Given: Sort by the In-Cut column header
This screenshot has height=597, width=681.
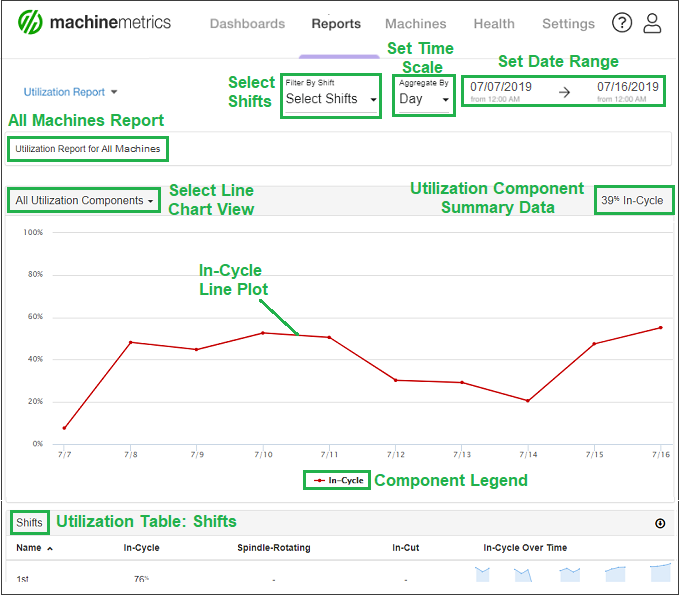Looking at the screenshot, I should (x=406, y=548).
